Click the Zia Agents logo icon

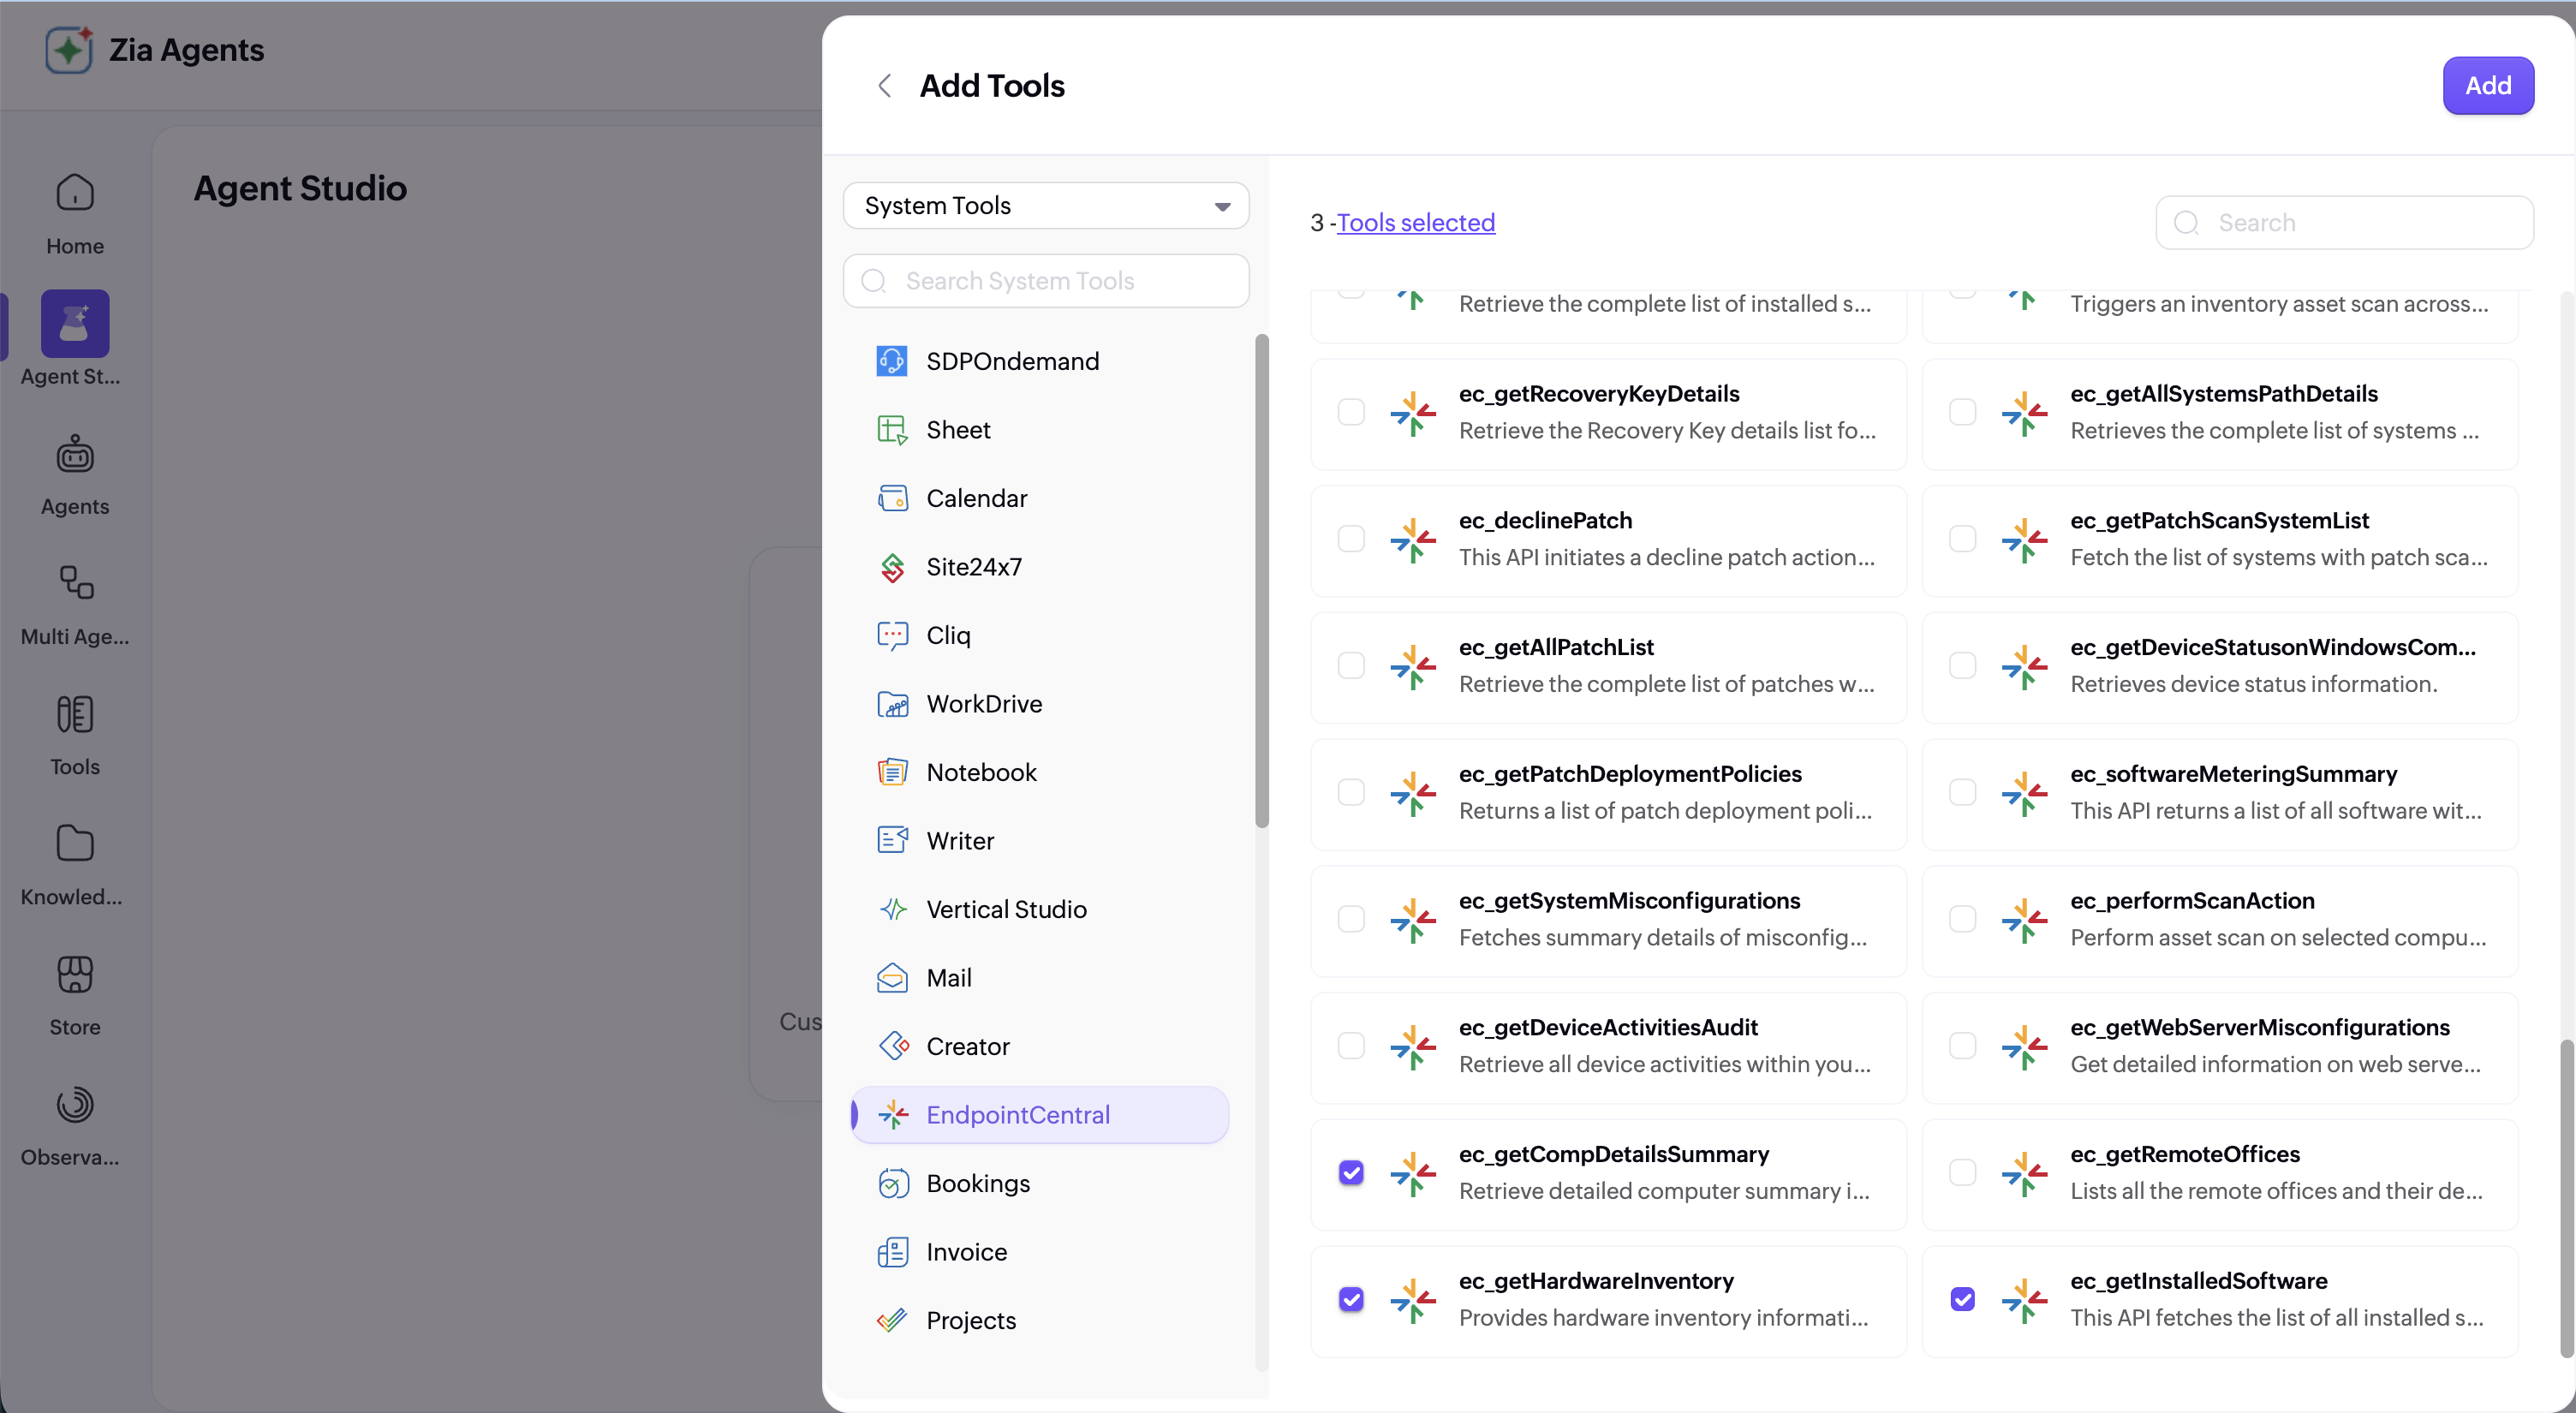[x=69, y=50]
